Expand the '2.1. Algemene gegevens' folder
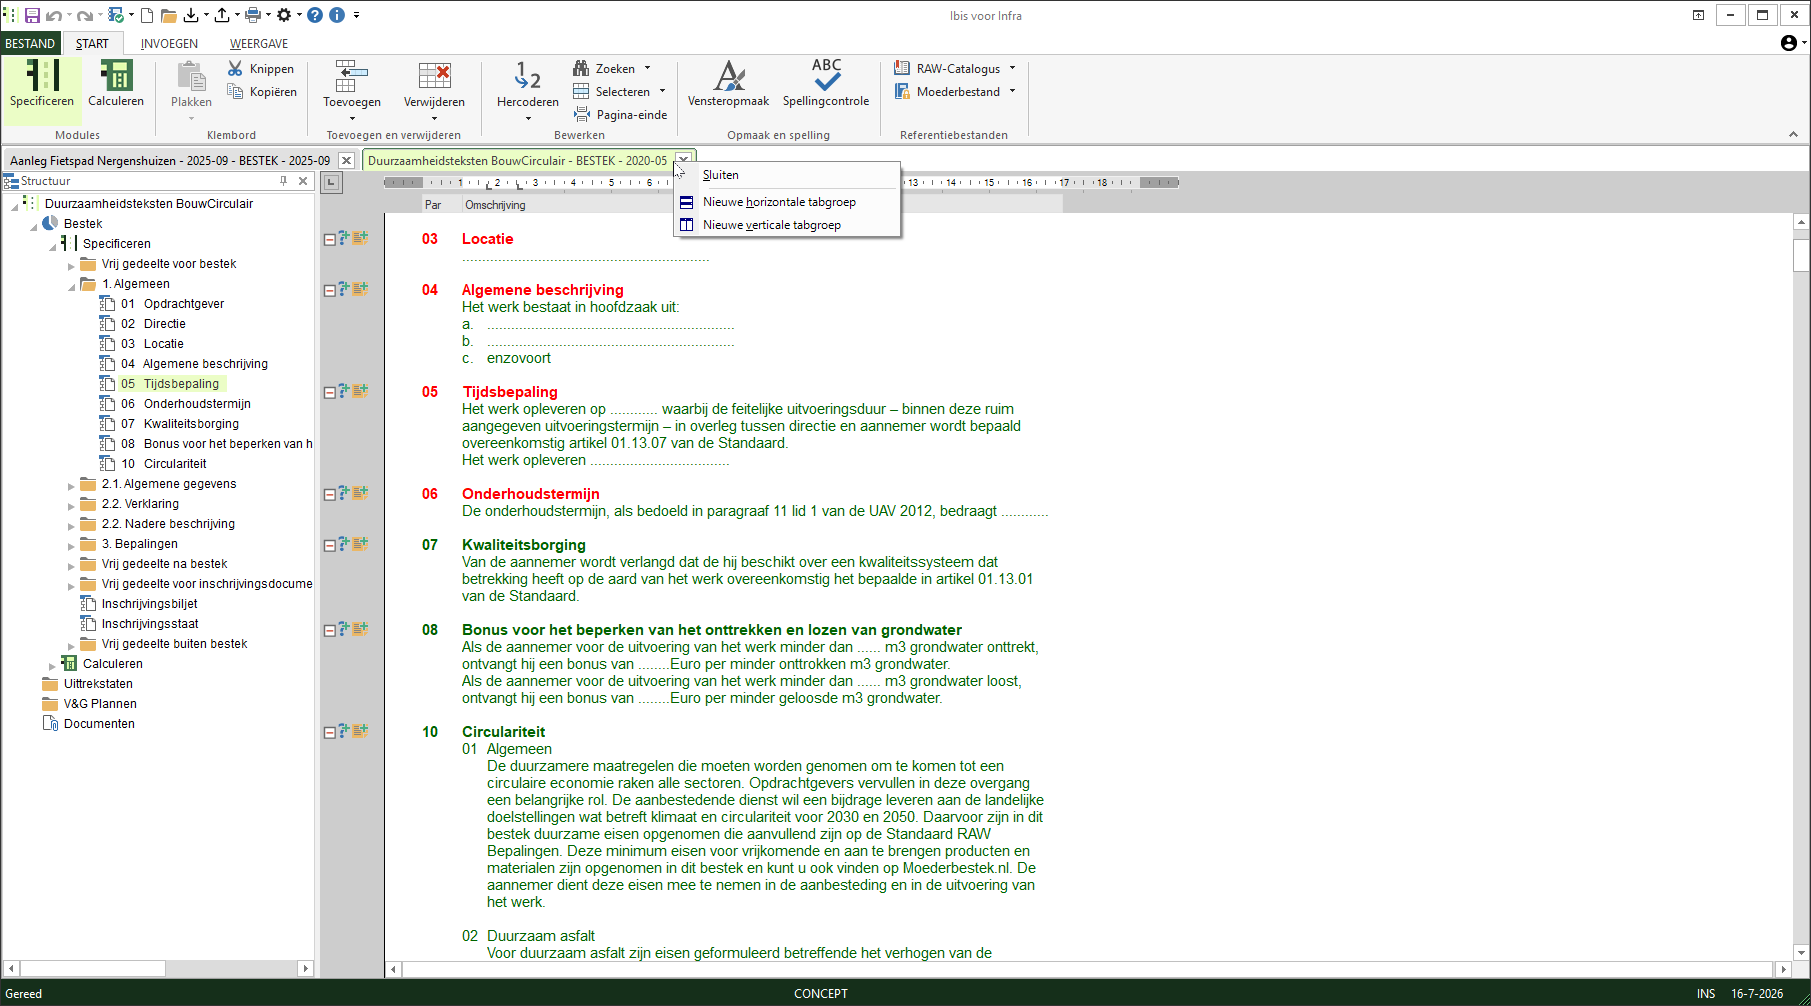Screen dimensions: 1811x1006 pos(71,486)
